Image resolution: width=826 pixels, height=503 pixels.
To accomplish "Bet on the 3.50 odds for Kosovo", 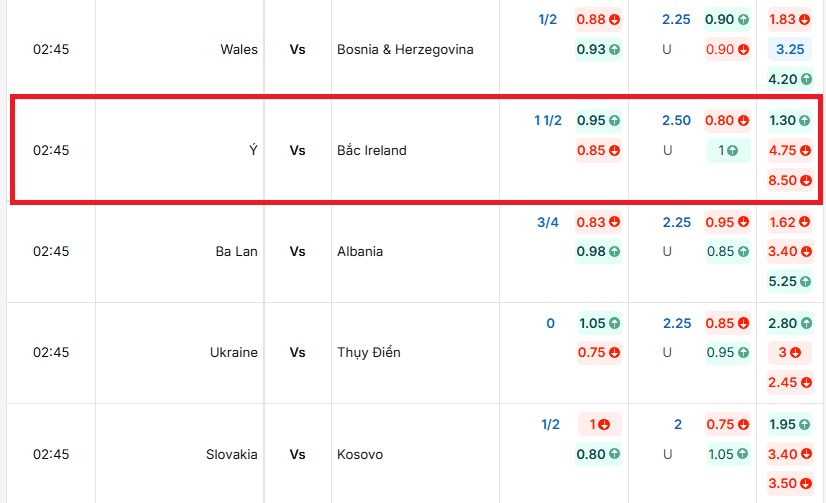I will tap(790, 484).
